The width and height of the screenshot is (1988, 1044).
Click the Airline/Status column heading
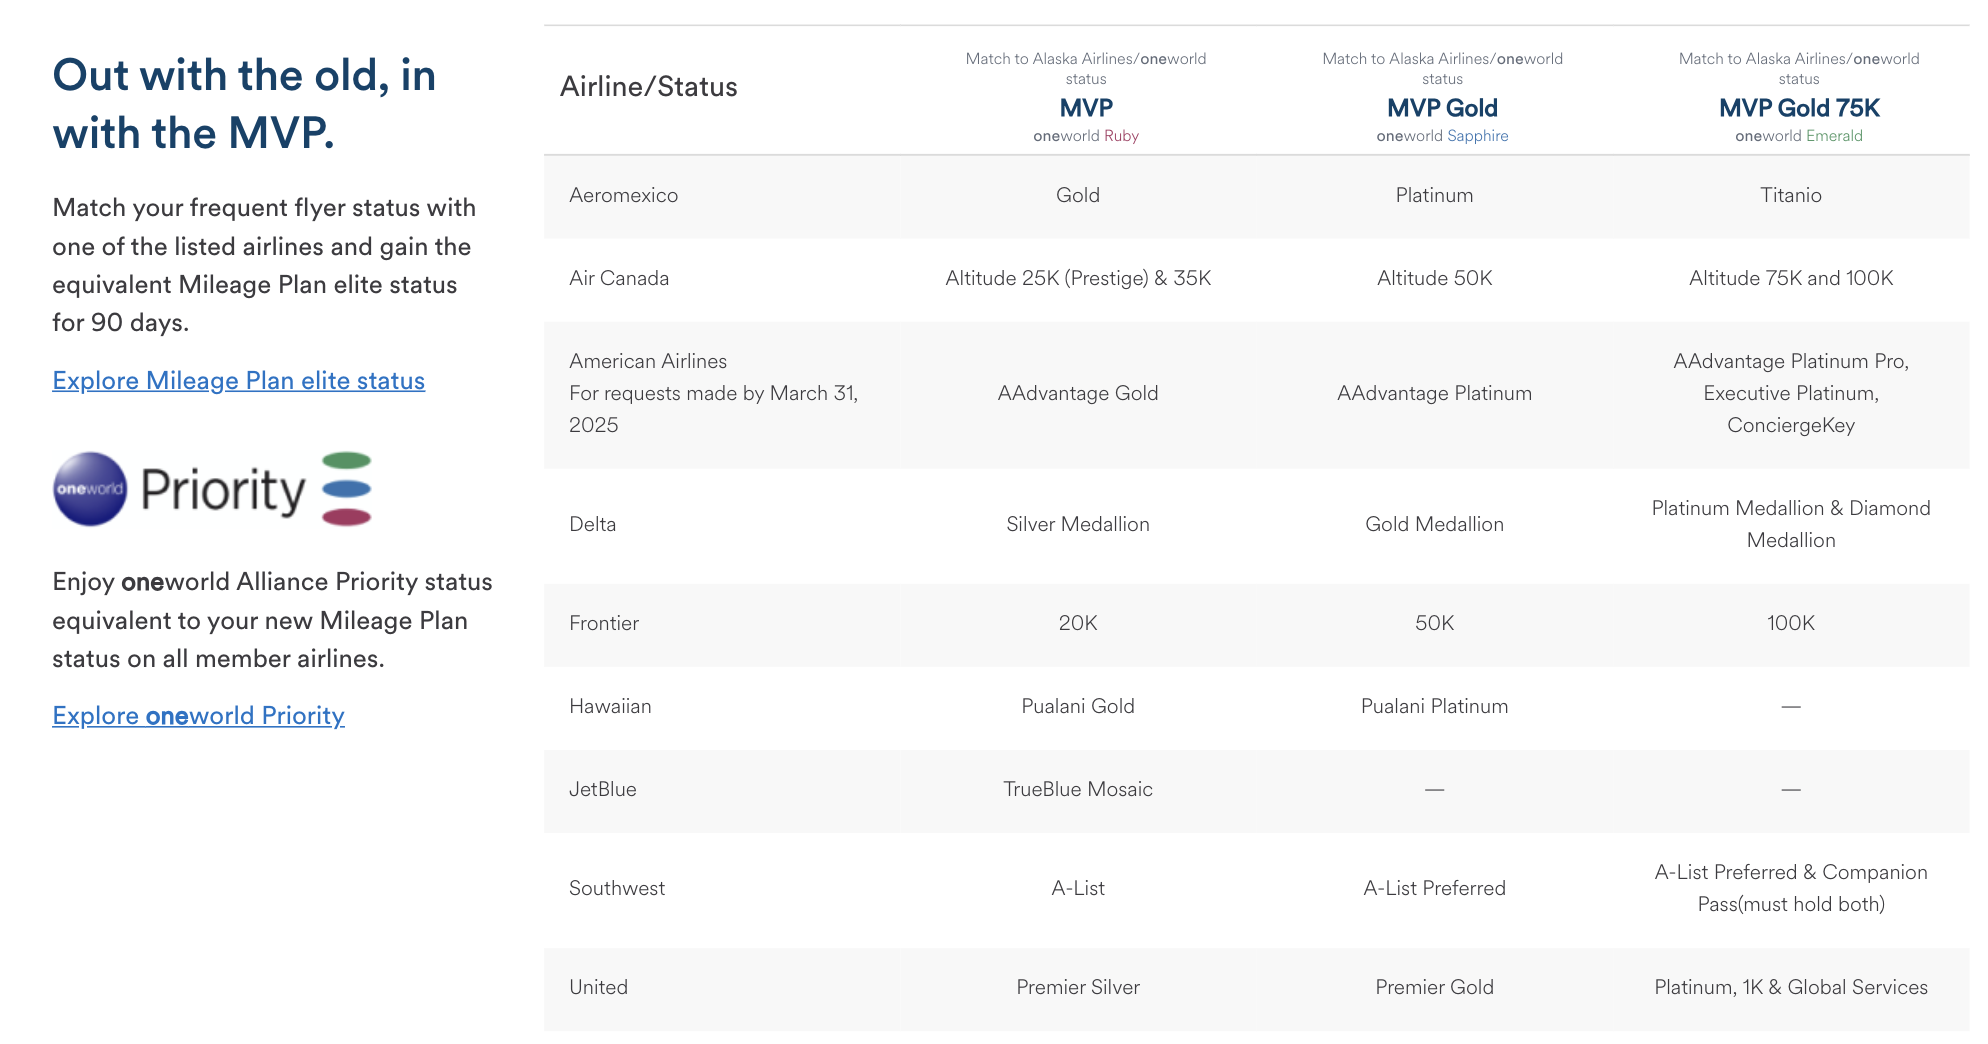[x=648, y=87]
